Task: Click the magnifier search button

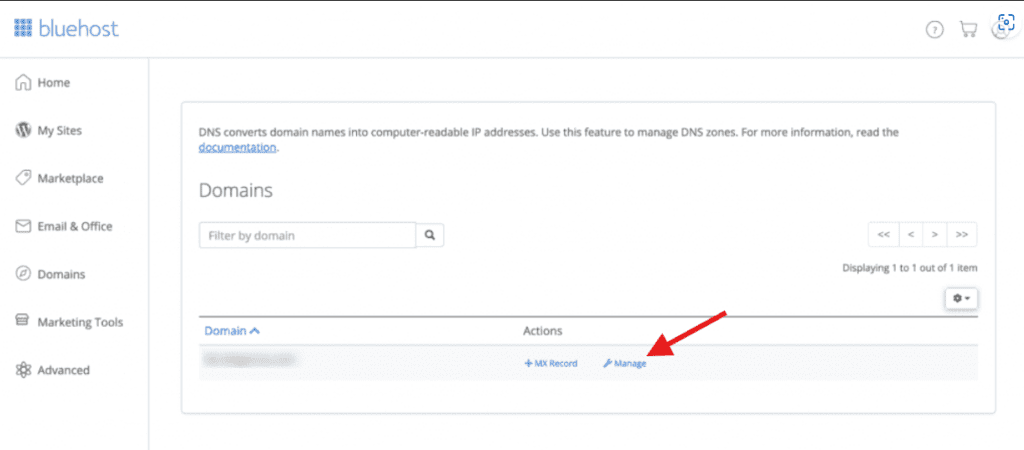Action: coord(430,235)
